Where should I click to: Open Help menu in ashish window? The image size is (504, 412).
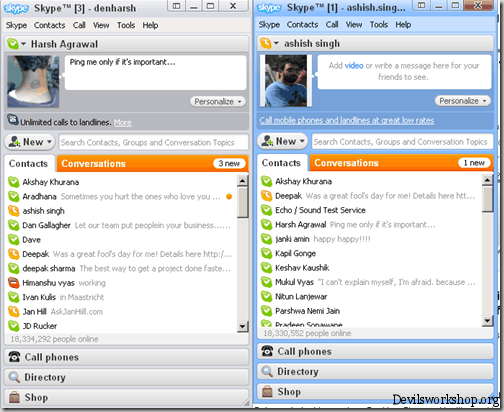403,25
